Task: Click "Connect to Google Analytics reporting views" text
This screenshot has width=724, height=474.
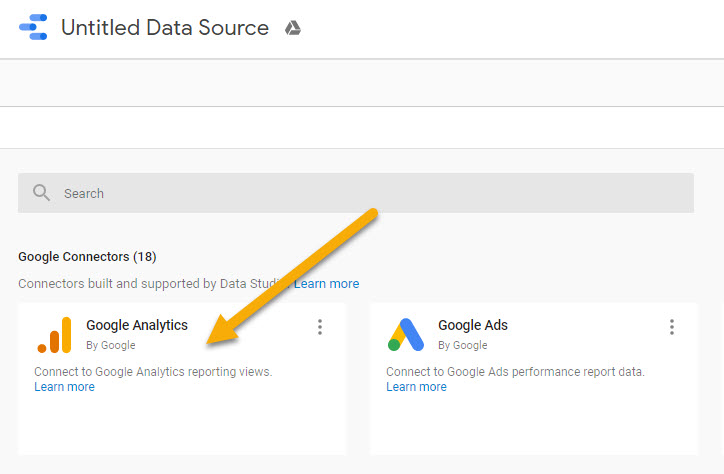Action: pos(153,372)
